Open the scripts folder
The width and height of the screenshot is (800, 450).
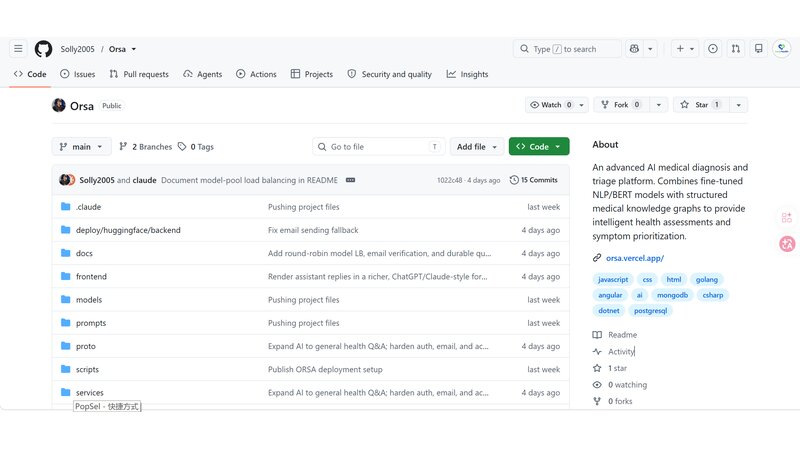(87, 369)
